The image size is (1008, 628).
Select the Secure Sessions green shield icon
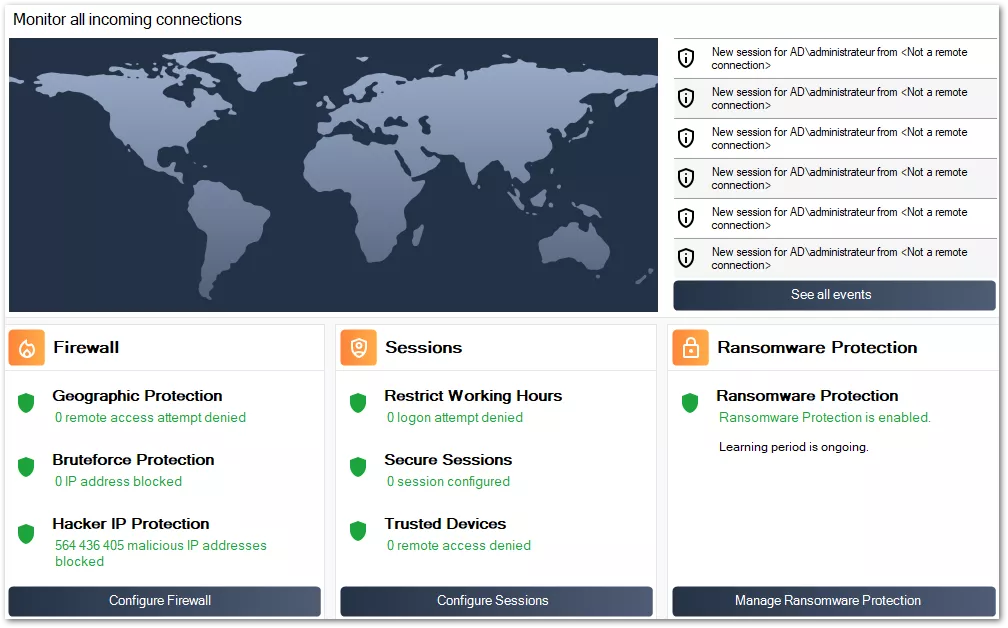(356, 468)
